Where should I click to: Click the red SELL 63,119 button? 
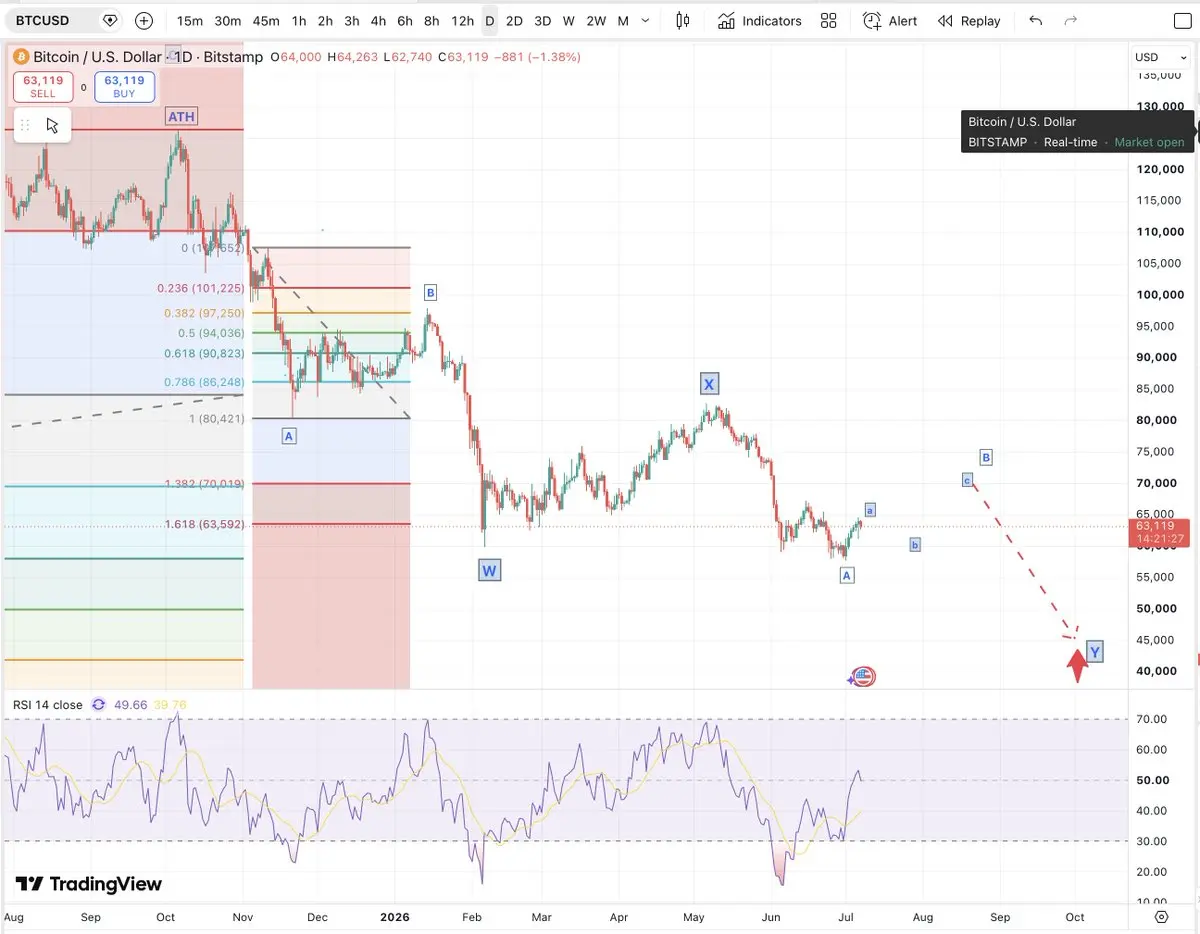tap(43, 87)
